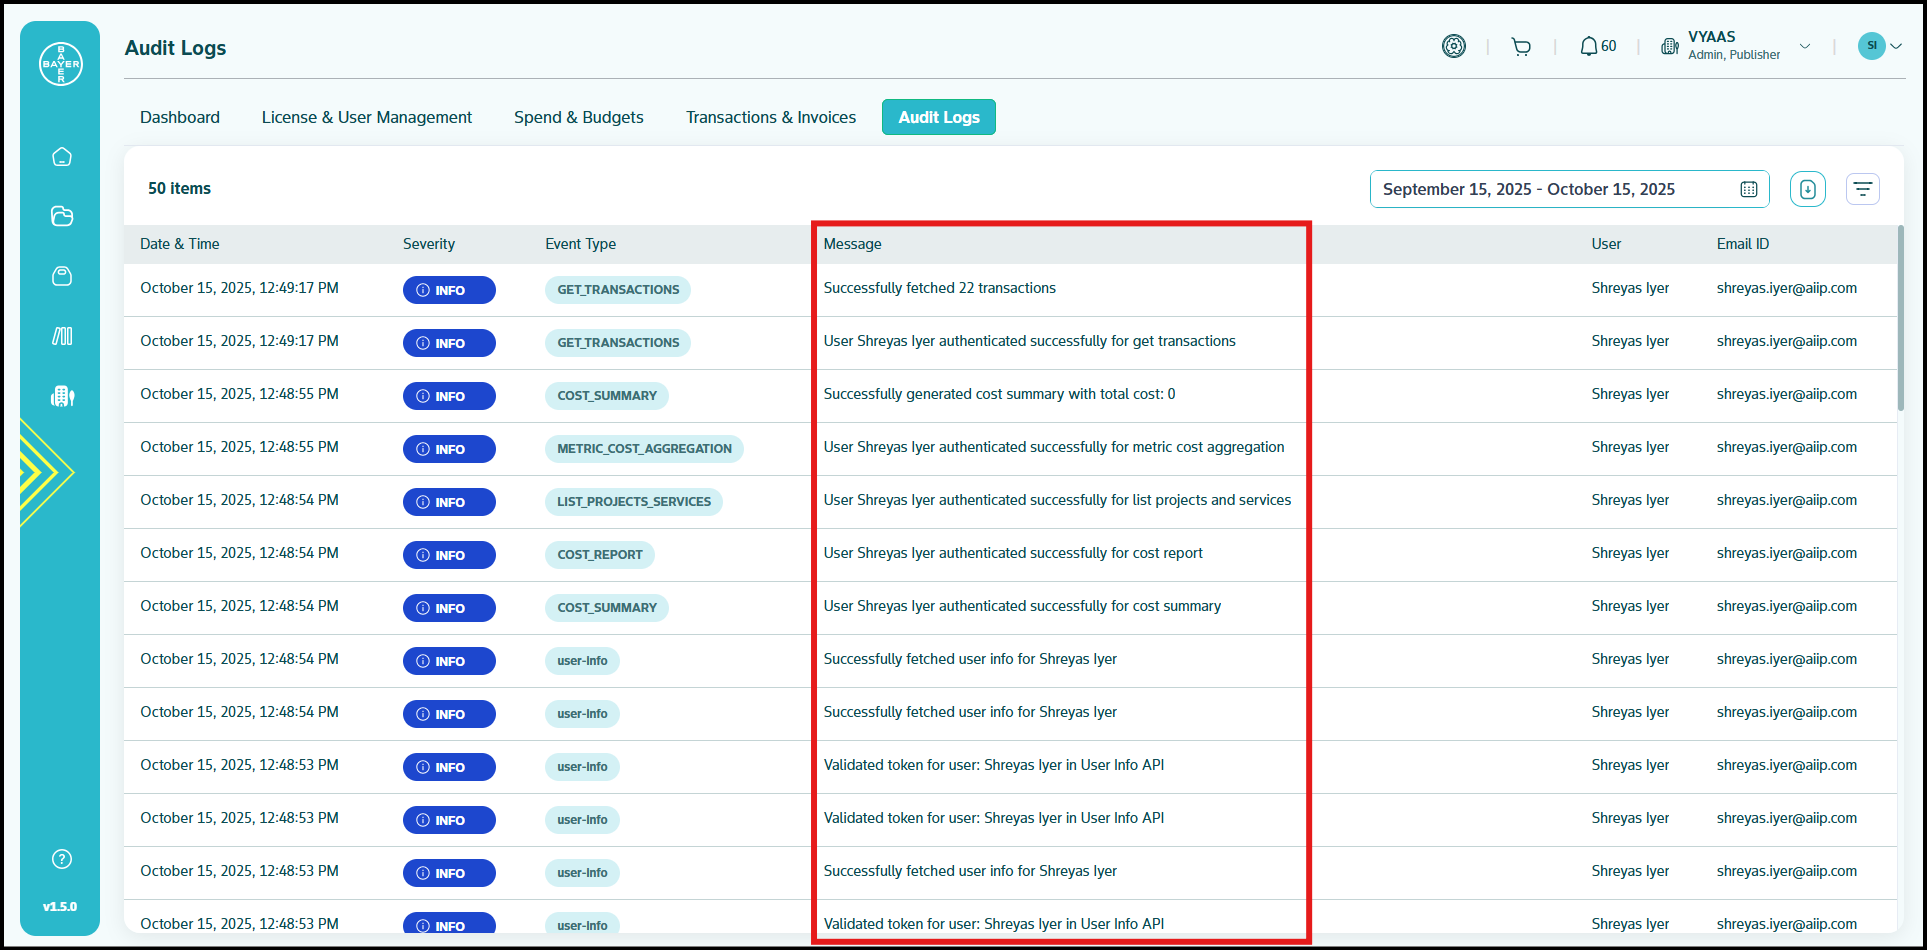This screenshot has height=950, width=1927.
Task: Click the first GET_TRANSACTIONS event tag
Action: tap(618, 290)
